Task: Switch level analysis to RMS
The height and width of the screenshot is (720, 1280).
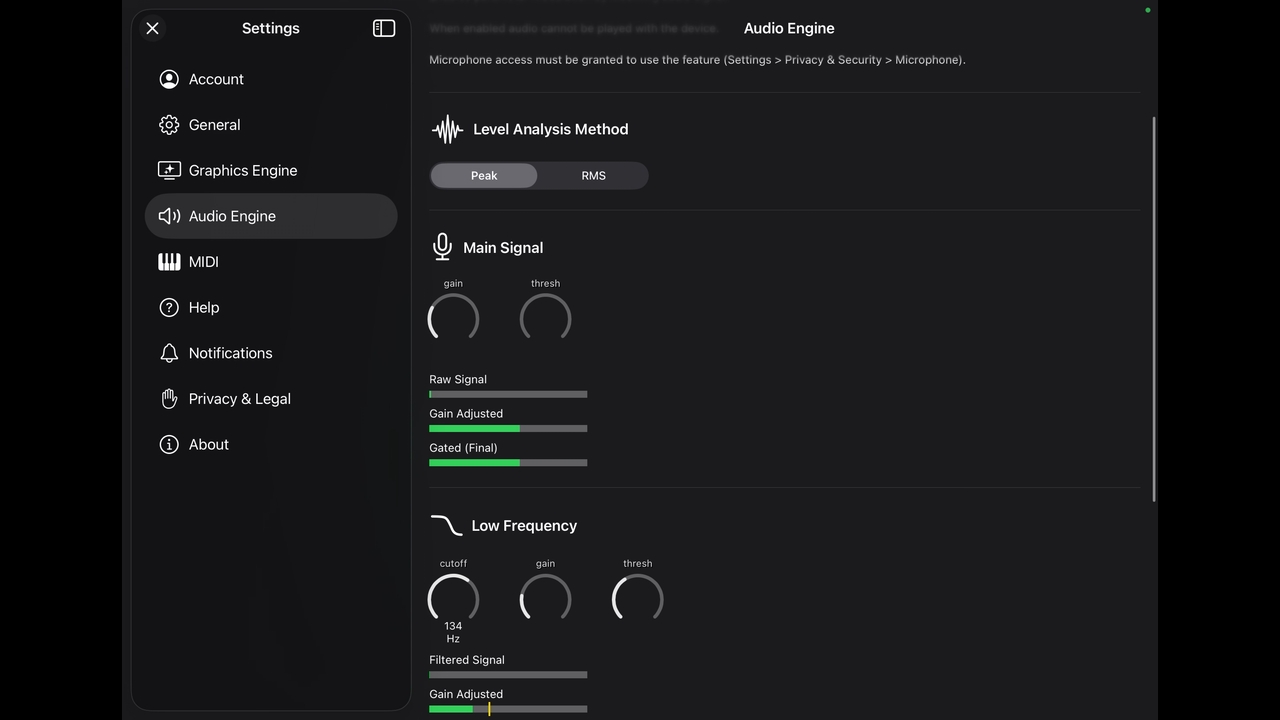Action: (x=593, y=176)
